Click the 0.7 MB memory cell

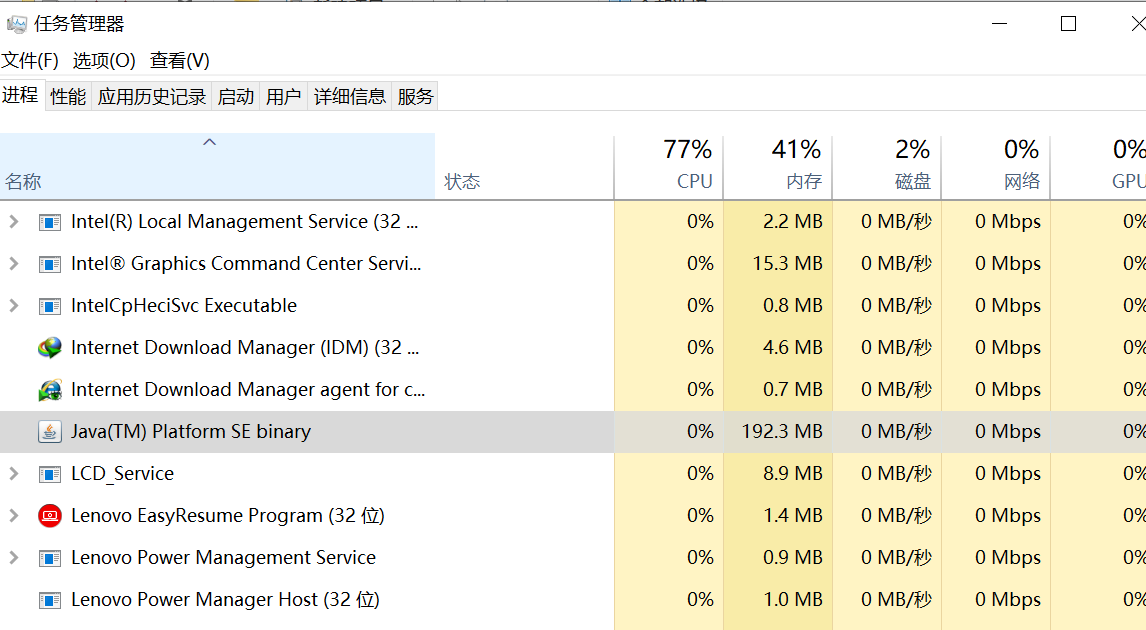778,390
